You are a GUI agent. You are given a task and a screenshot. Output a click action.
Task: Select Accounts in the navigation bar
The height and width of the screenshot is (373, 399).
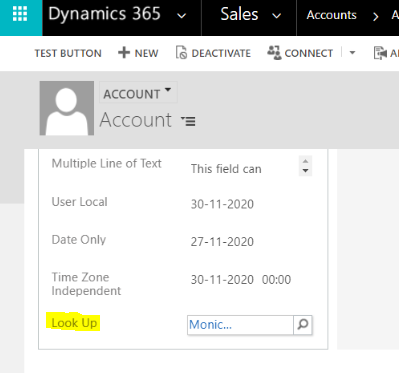pos(331,15)
